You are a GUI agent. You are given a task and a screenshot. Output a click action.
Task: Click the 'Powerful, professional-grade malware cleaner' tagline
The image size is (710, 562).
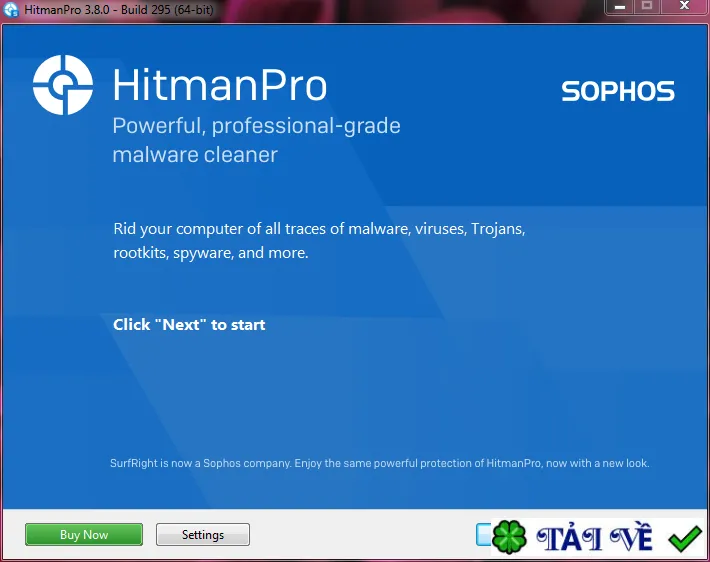[256, 140]
